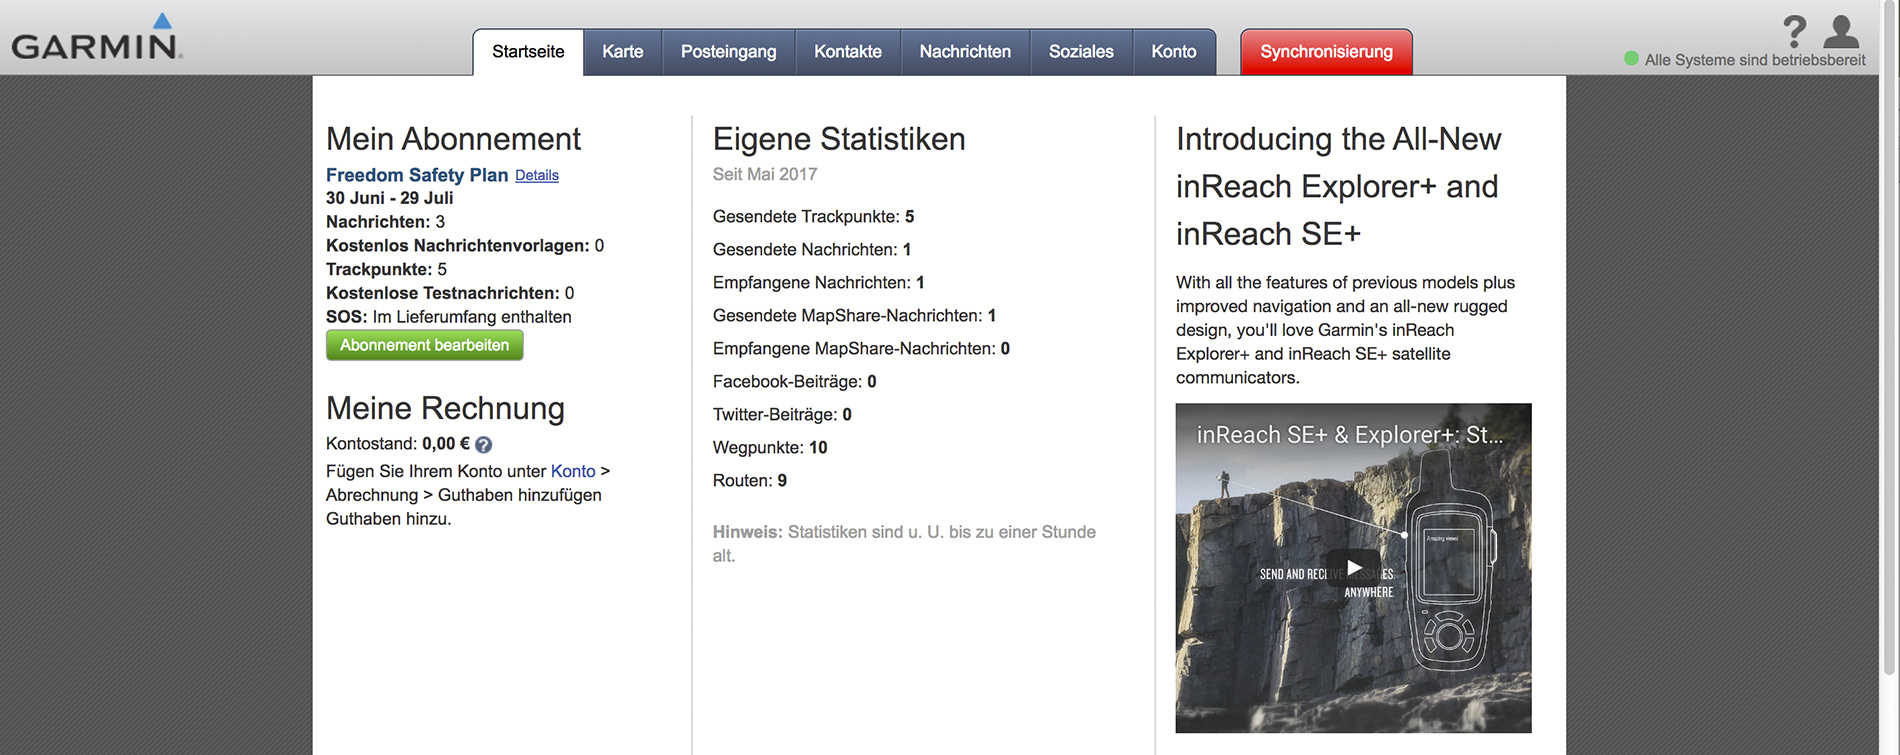This screenshot has width=1900, height=755.
Task: Open the user profile icon
Action: pos(1841,31)
